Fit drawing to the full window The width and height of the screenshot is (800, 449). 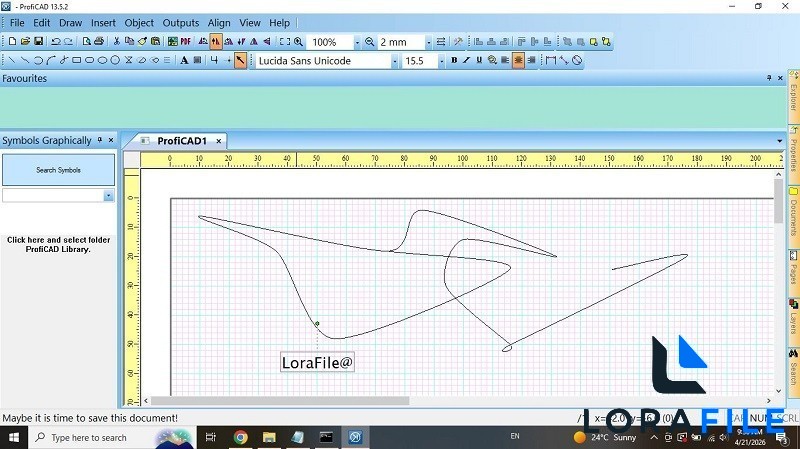[285, 41]
